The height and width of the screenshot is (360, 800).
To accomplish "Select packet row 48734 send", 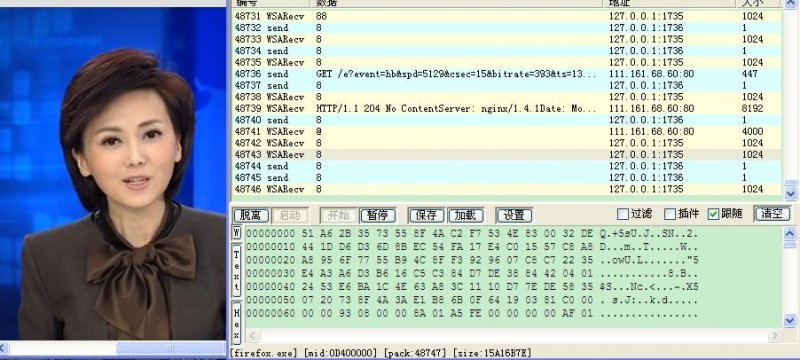I will pos(507,51).
